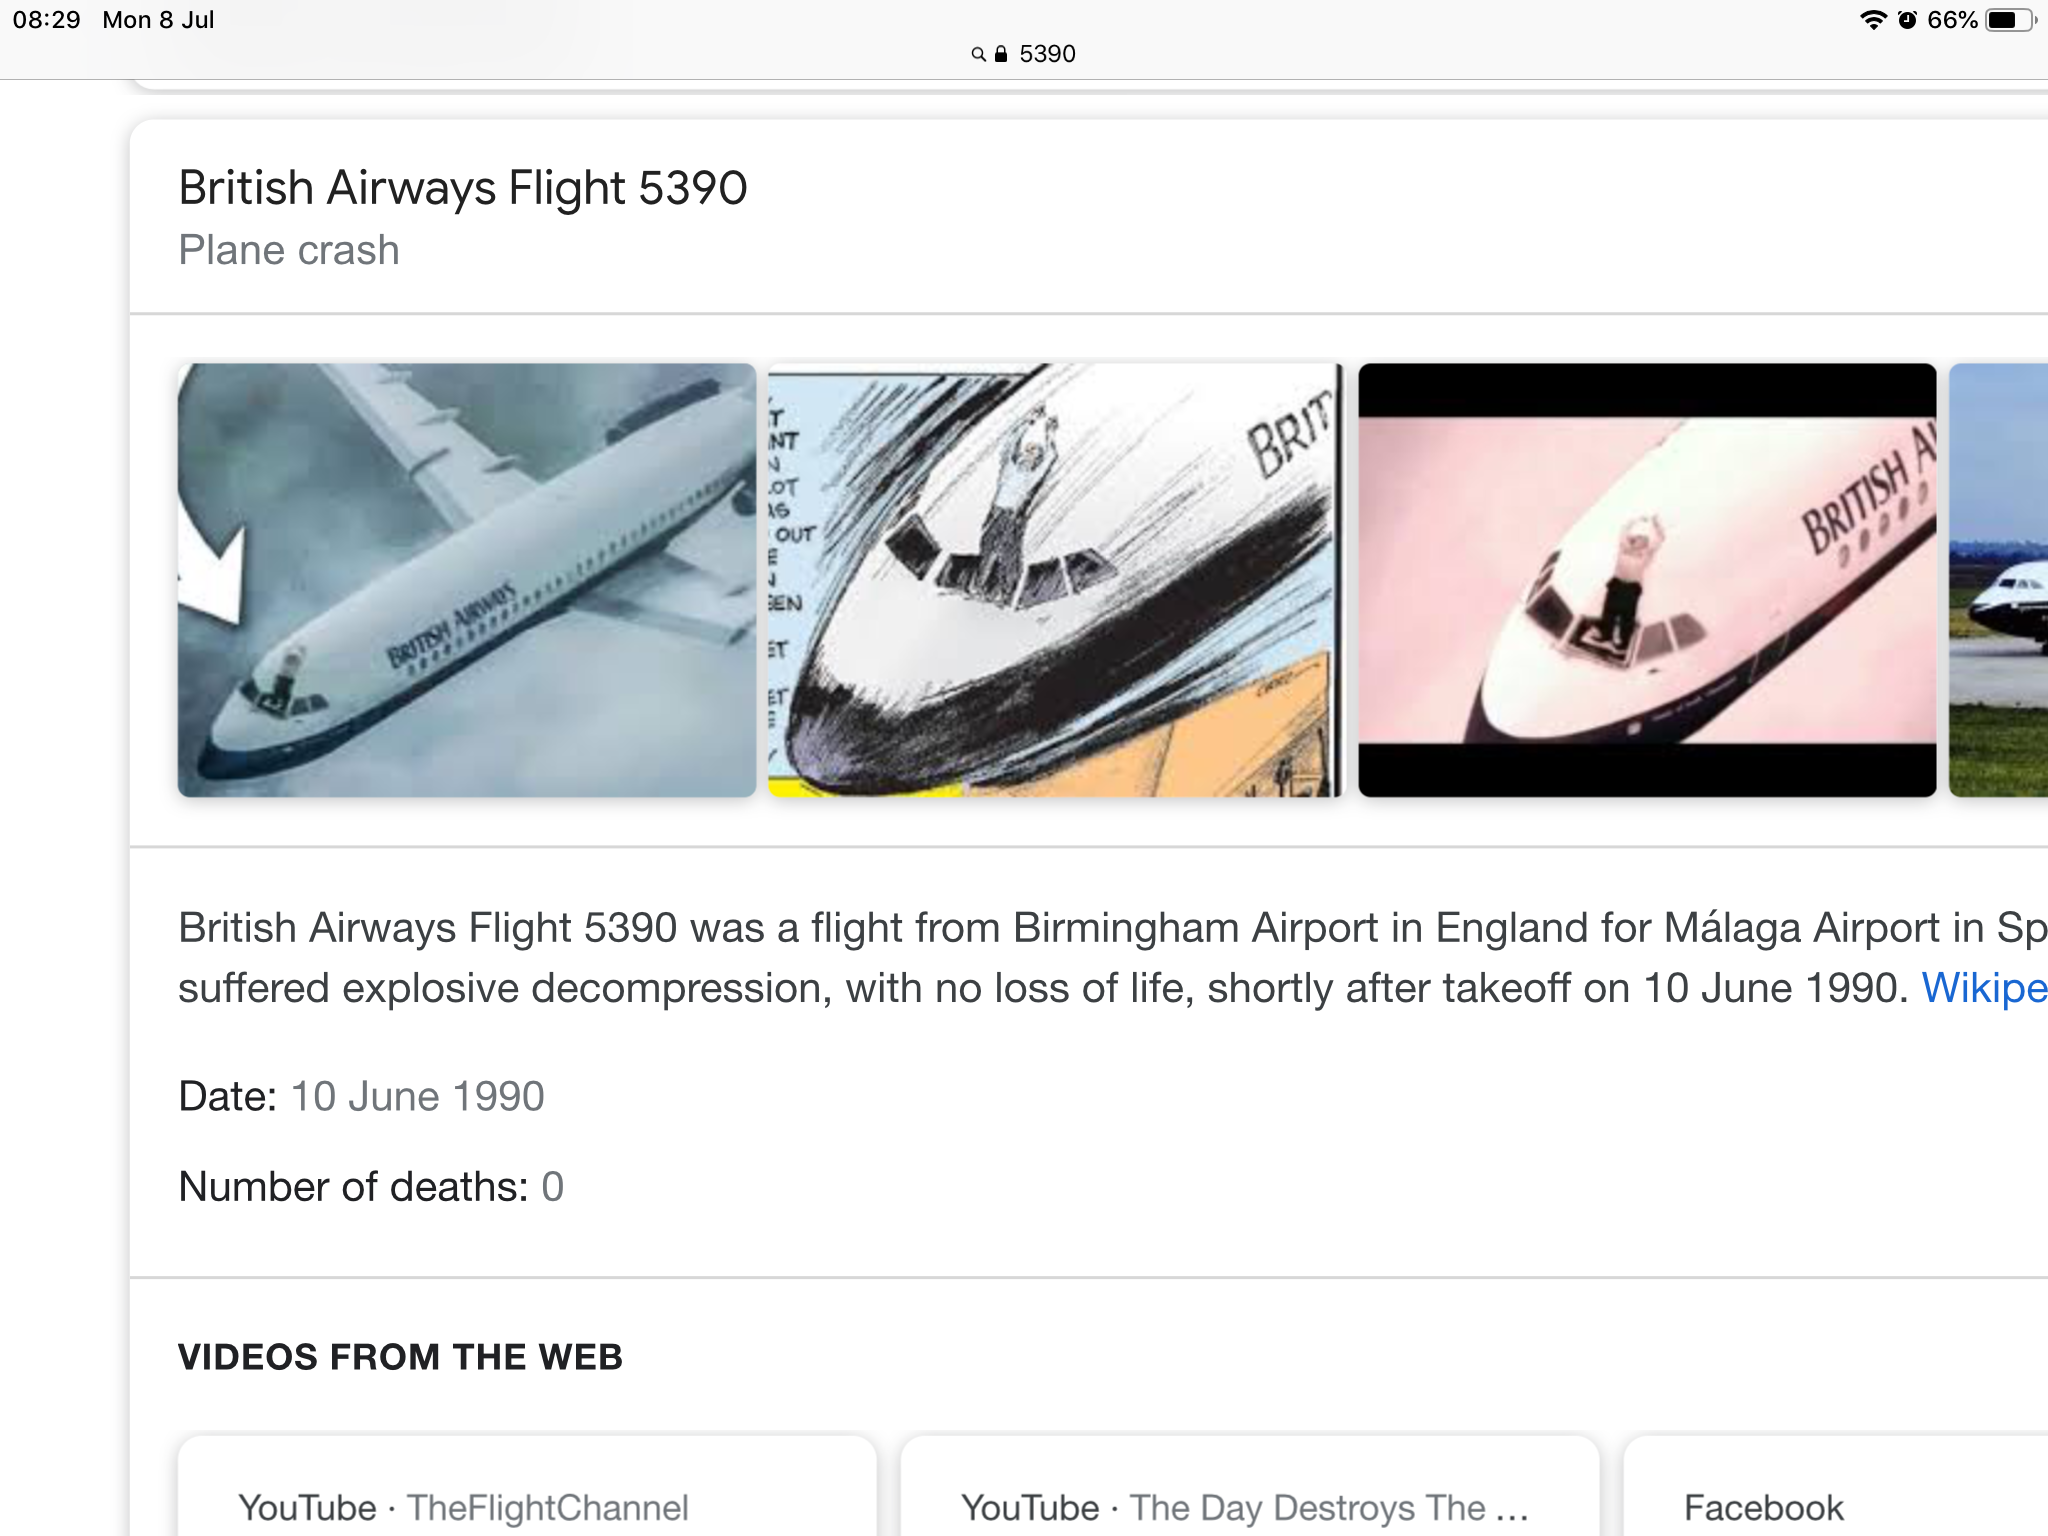
Task: Tap the Date label
Action: pos(227,1097)
